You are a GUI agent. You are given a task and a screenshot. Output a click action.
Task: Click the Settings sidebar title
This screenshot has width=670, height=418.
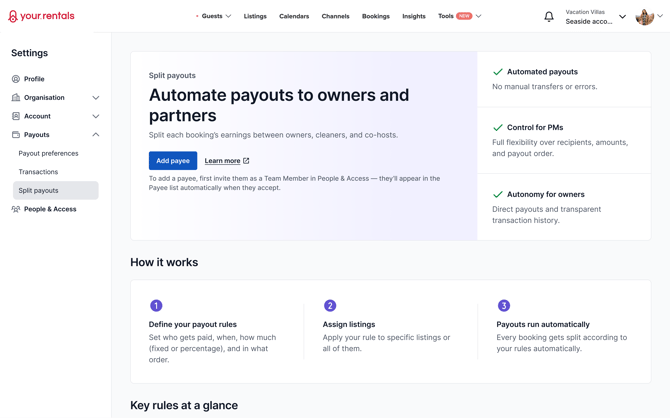[29, 53]
